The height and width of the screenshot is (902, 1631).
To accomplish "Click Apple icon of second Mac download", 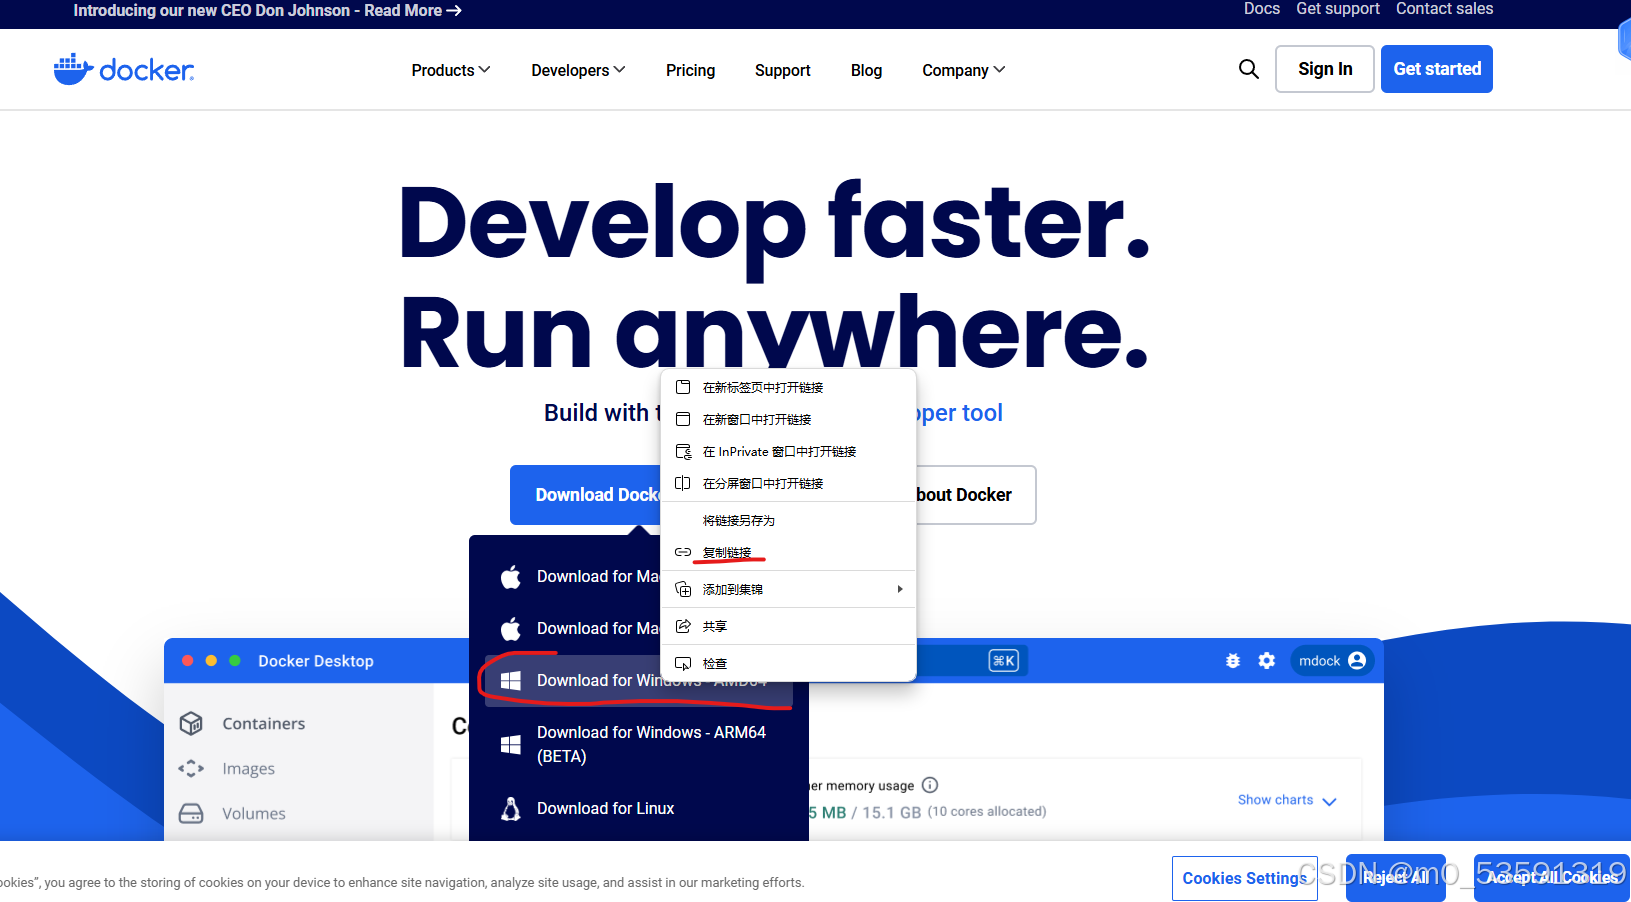I will pyautogui.click(x=511, y=629).
